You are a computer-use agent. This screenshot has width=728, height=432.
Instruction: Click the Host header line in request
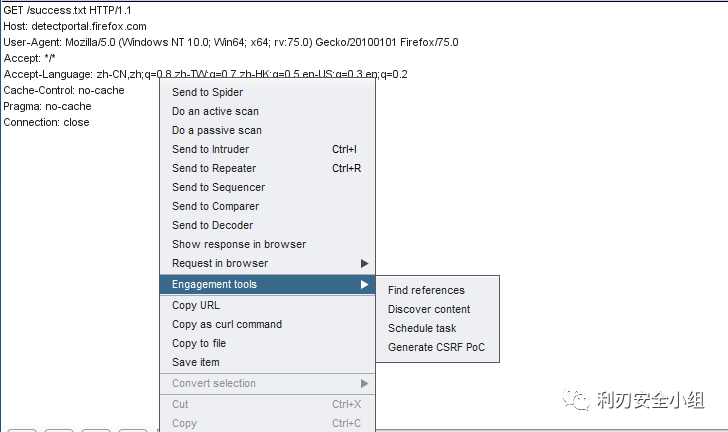click(x=75, y=26)
